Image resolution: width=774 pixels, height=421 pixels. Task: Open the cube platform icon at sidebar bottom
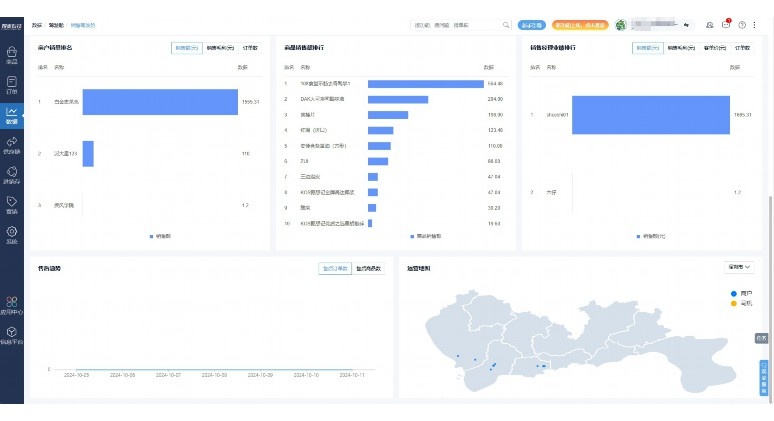[x=12, y=335]
